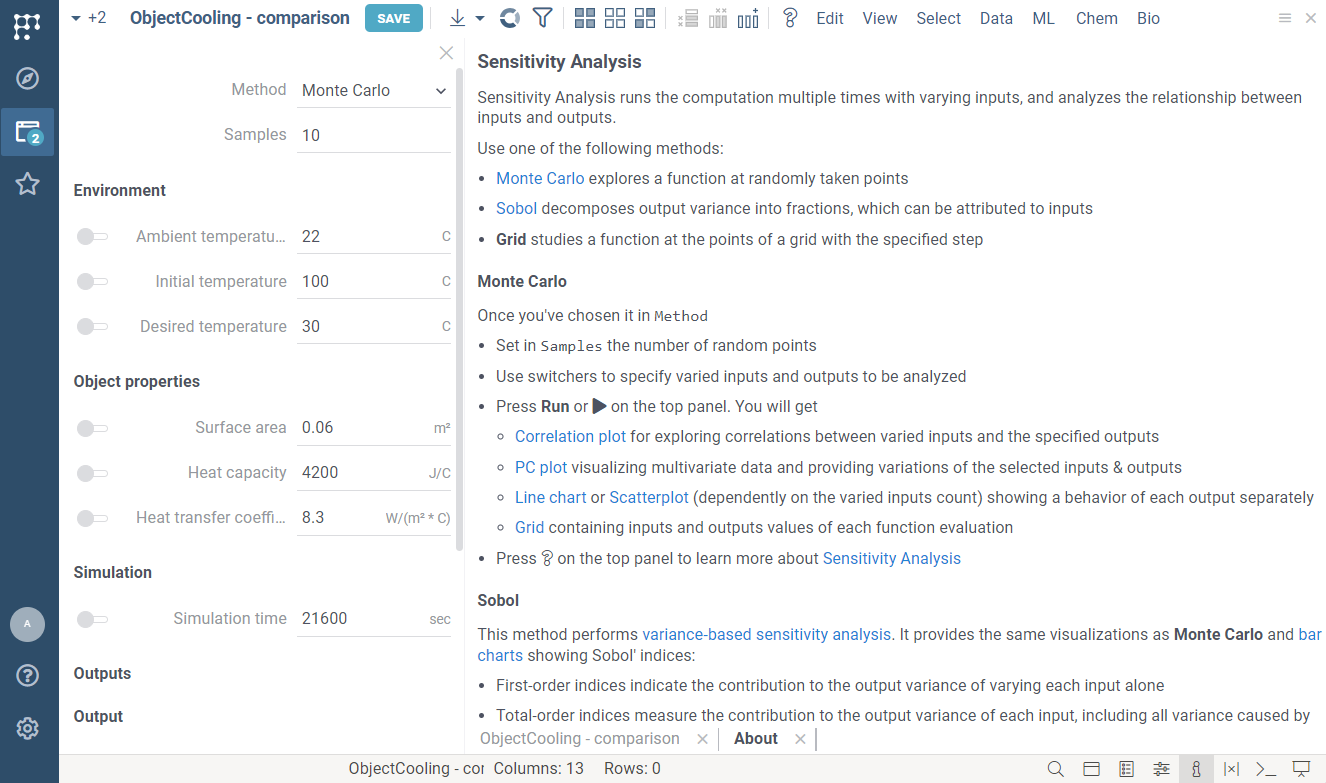Click the add new column toolbar icon
The width and height of the screenshot is (1326, 783).
click(748, 18)
